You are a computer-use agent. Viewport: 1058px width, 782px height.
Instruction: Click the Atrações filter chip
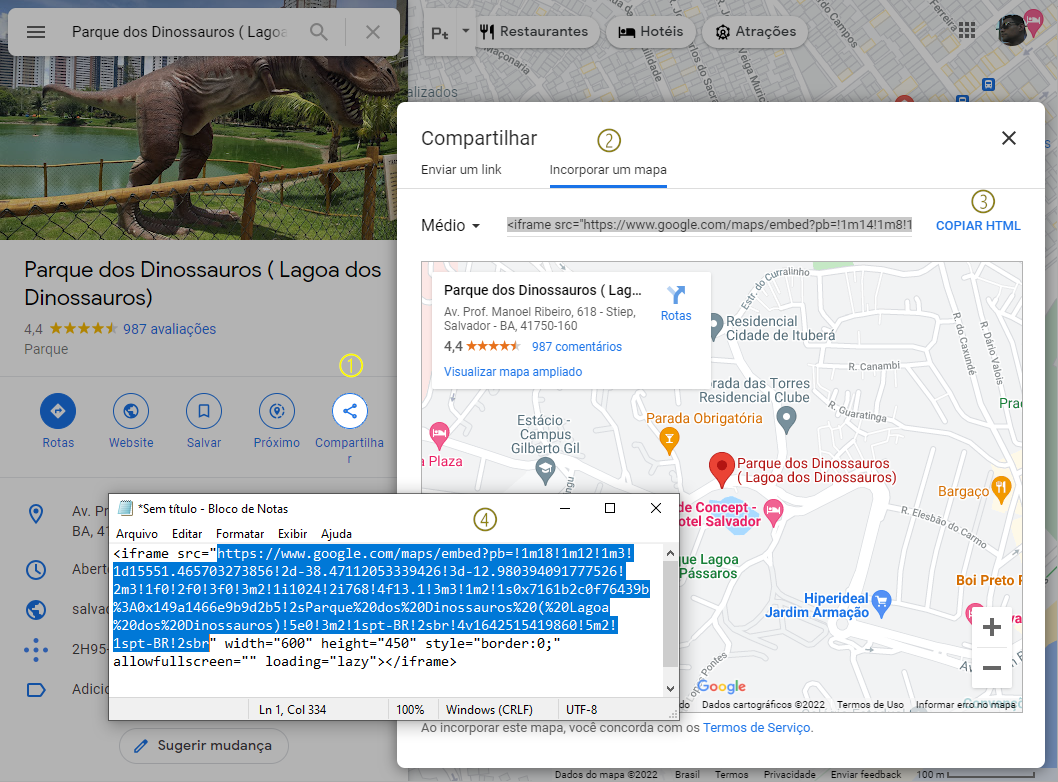click(756, 32)
